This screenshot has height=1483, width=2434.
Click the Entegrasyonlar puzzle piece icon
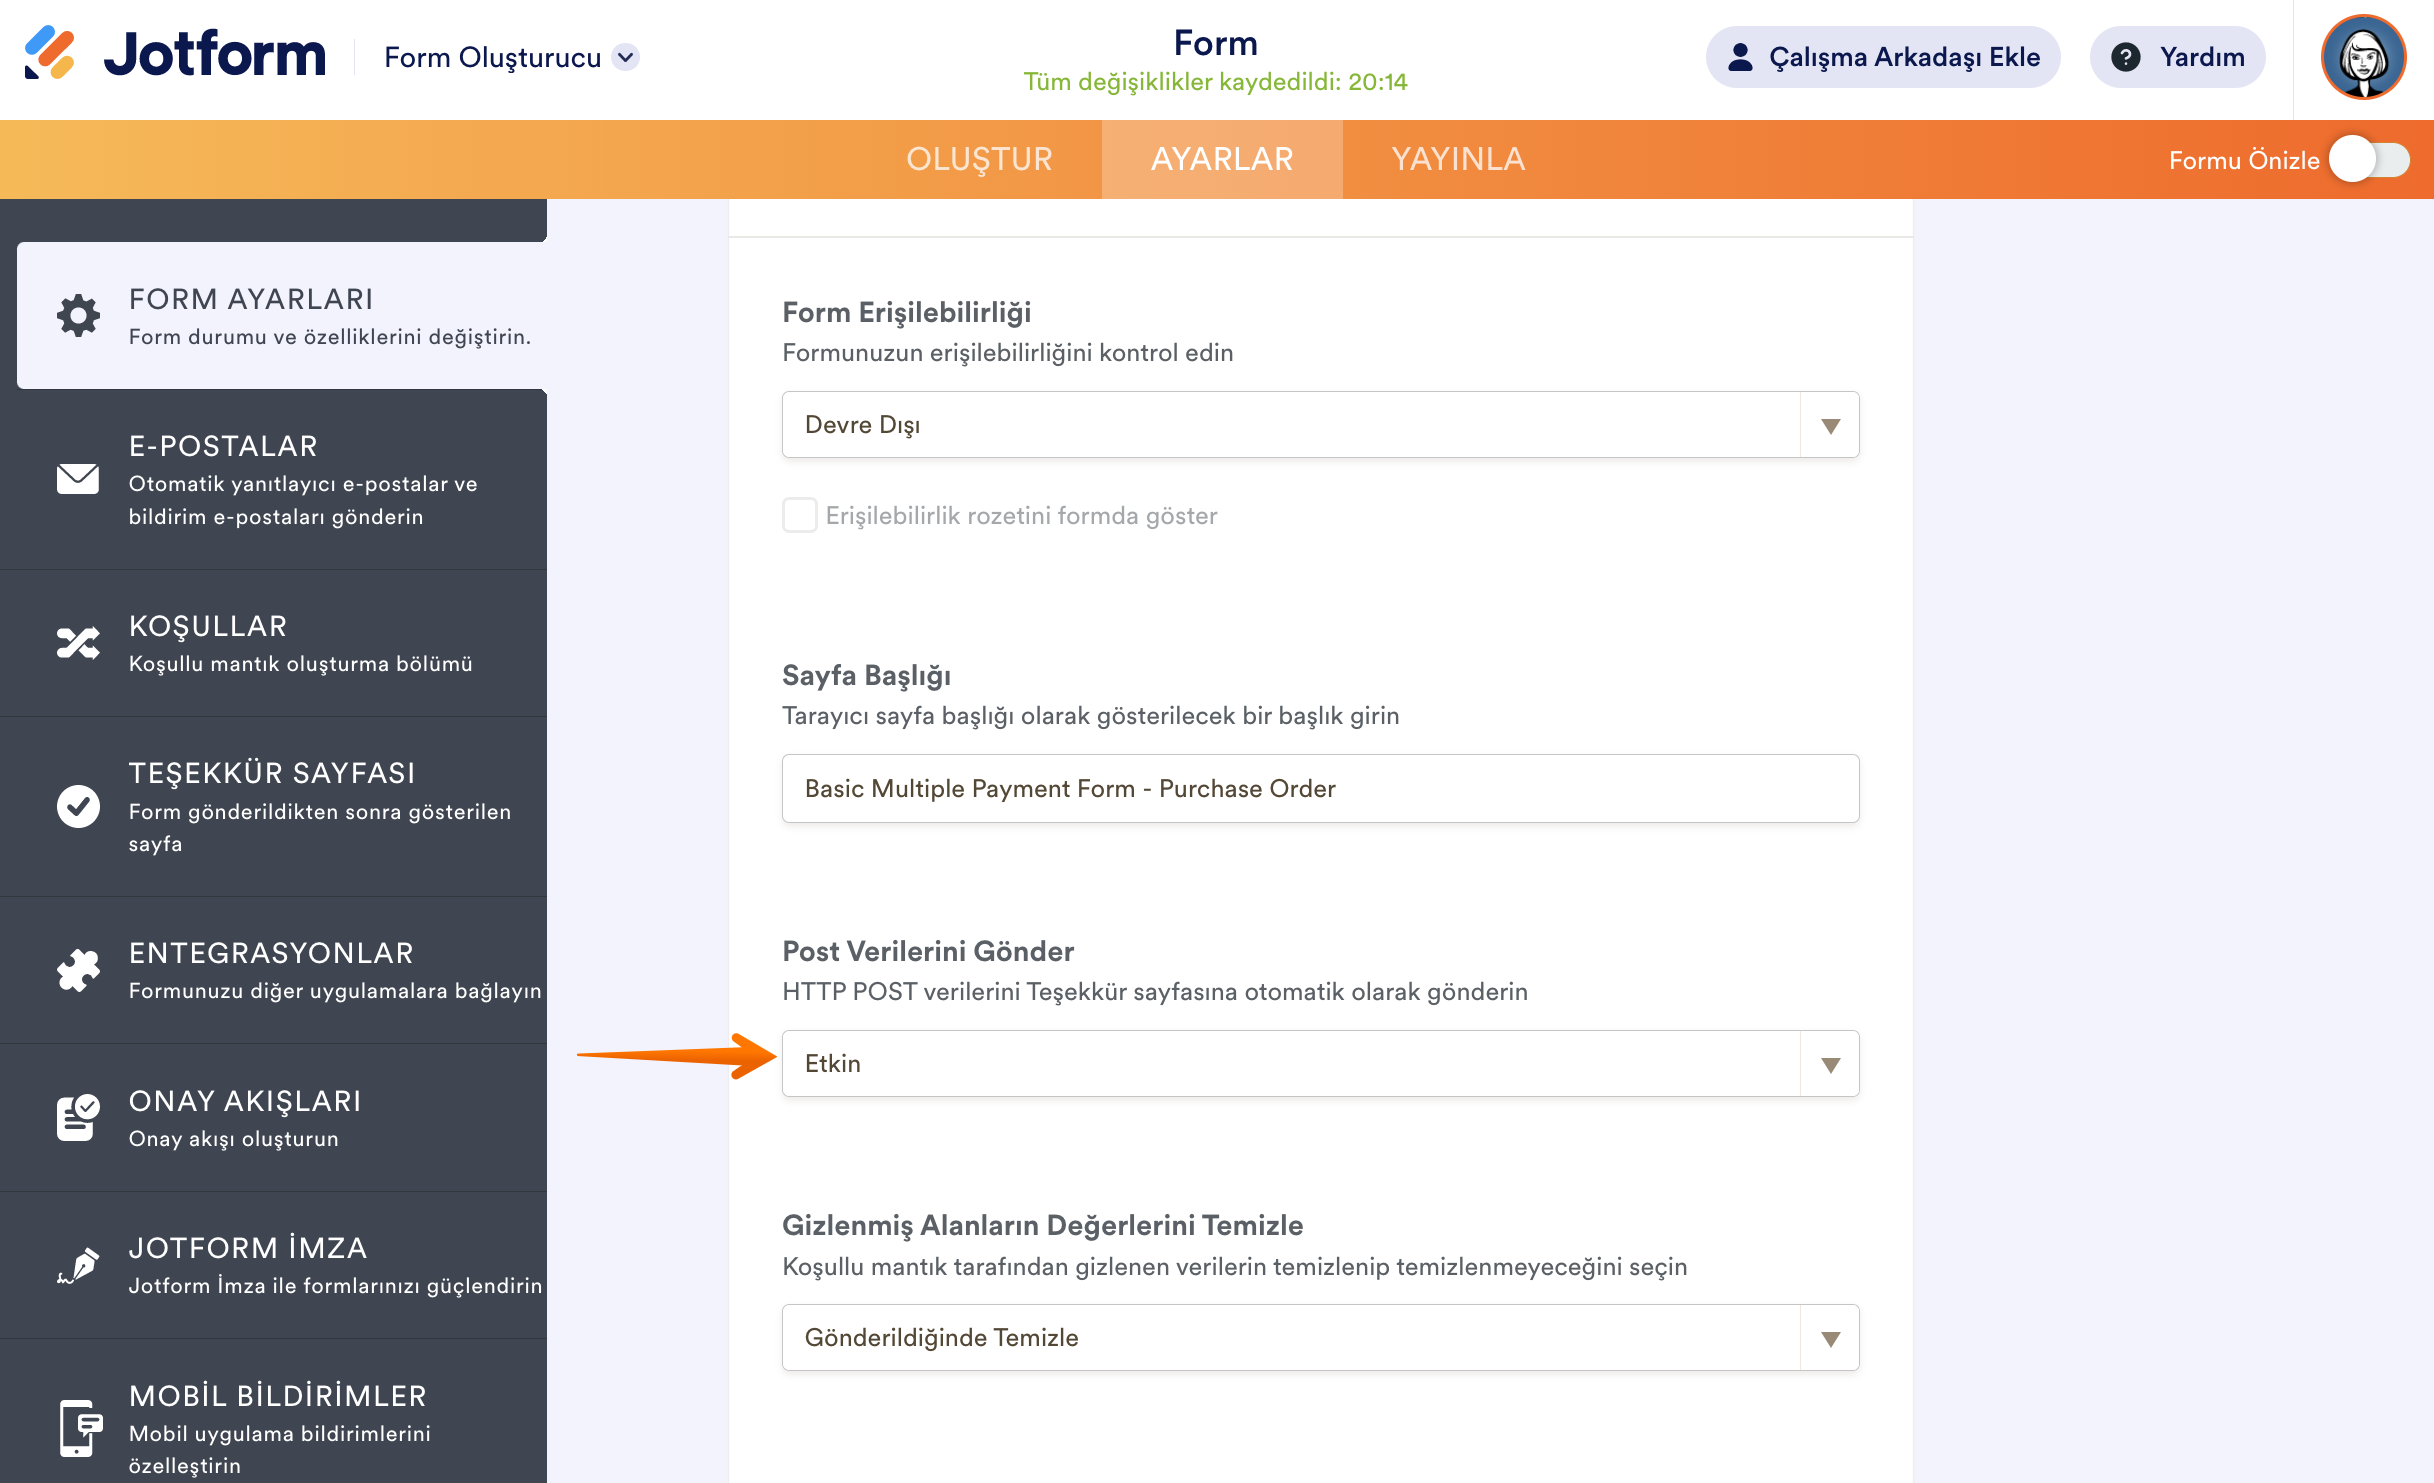point(78,970)
